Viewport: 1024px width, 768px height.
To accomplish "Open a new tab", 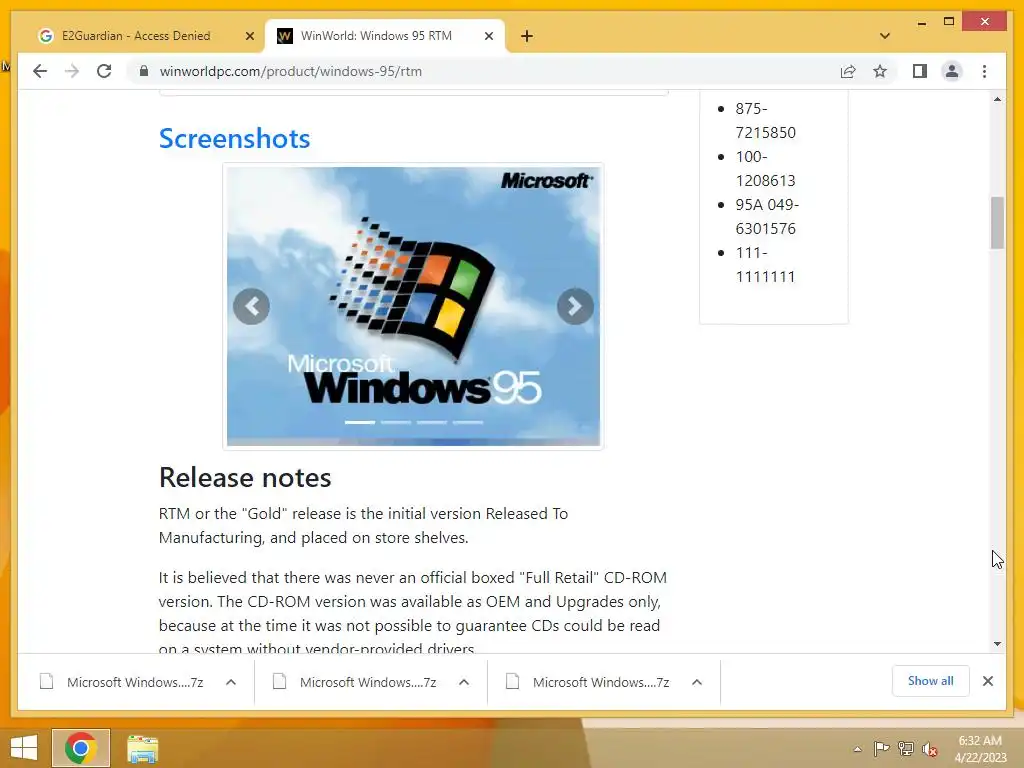I will pyautogui.click(x=527, y=36).
